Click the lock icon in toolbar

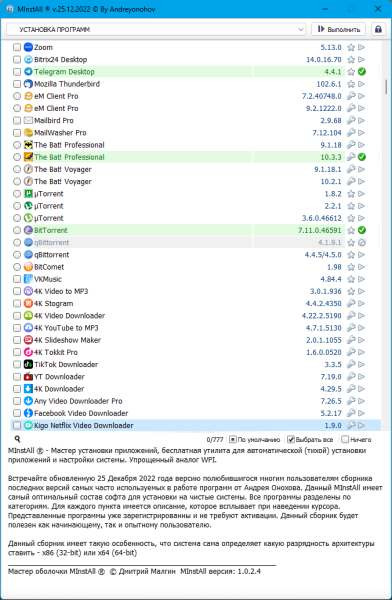click(x=378, y=29)
